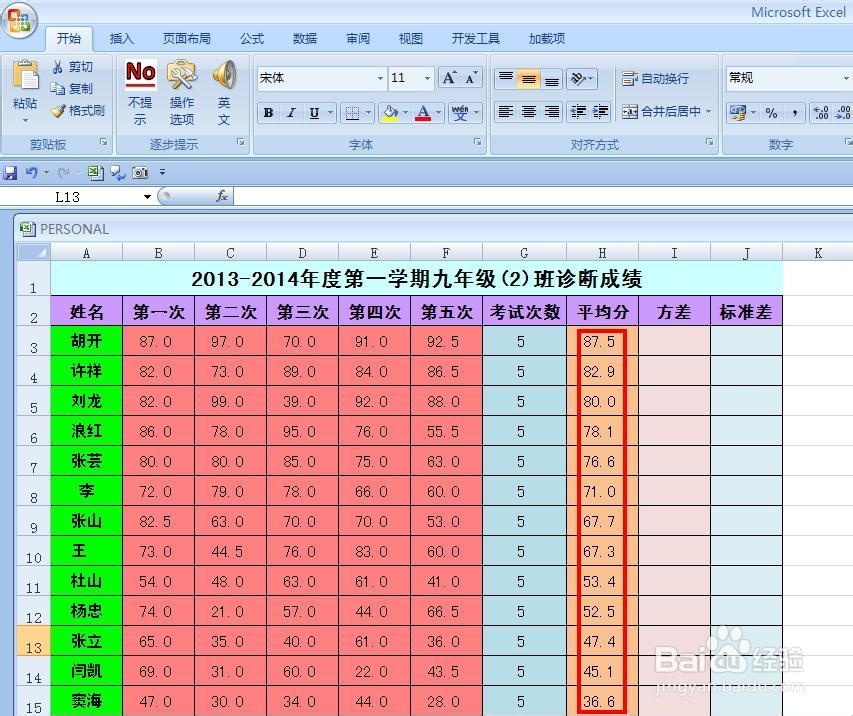Enable 自动换行 text wrapping
This screenshot has height=716, width=853.
tap(666, 78)
